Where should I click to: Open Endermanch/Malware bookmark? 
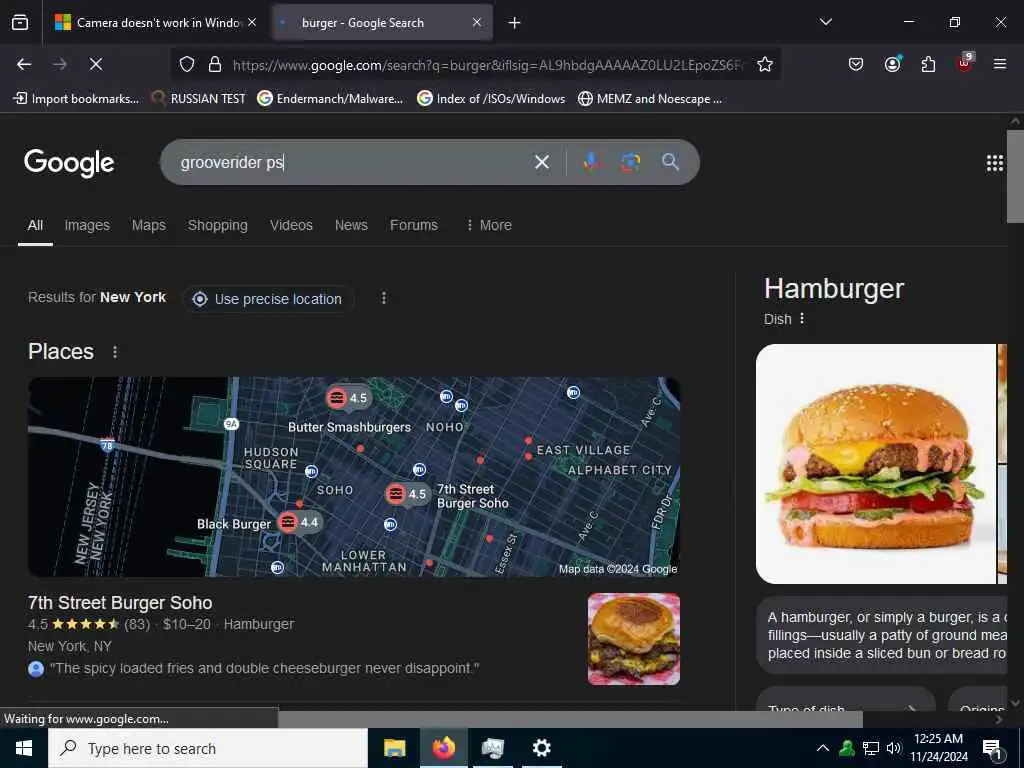pyautogui.click(x=330, y=99)
